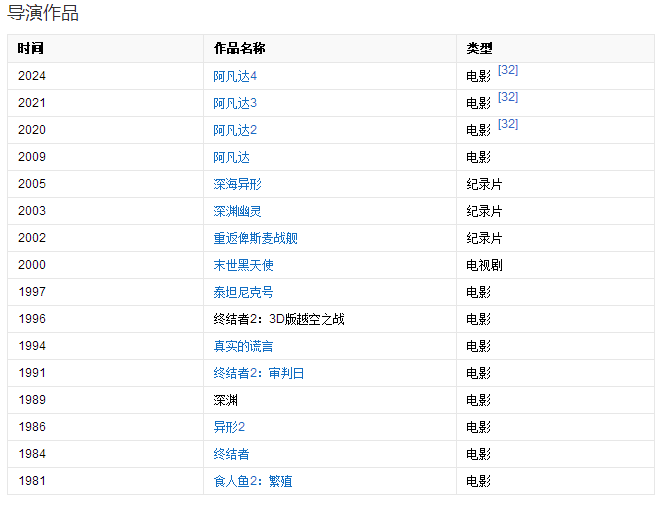Click 电影 in the 1981 row

pos(478,481)
